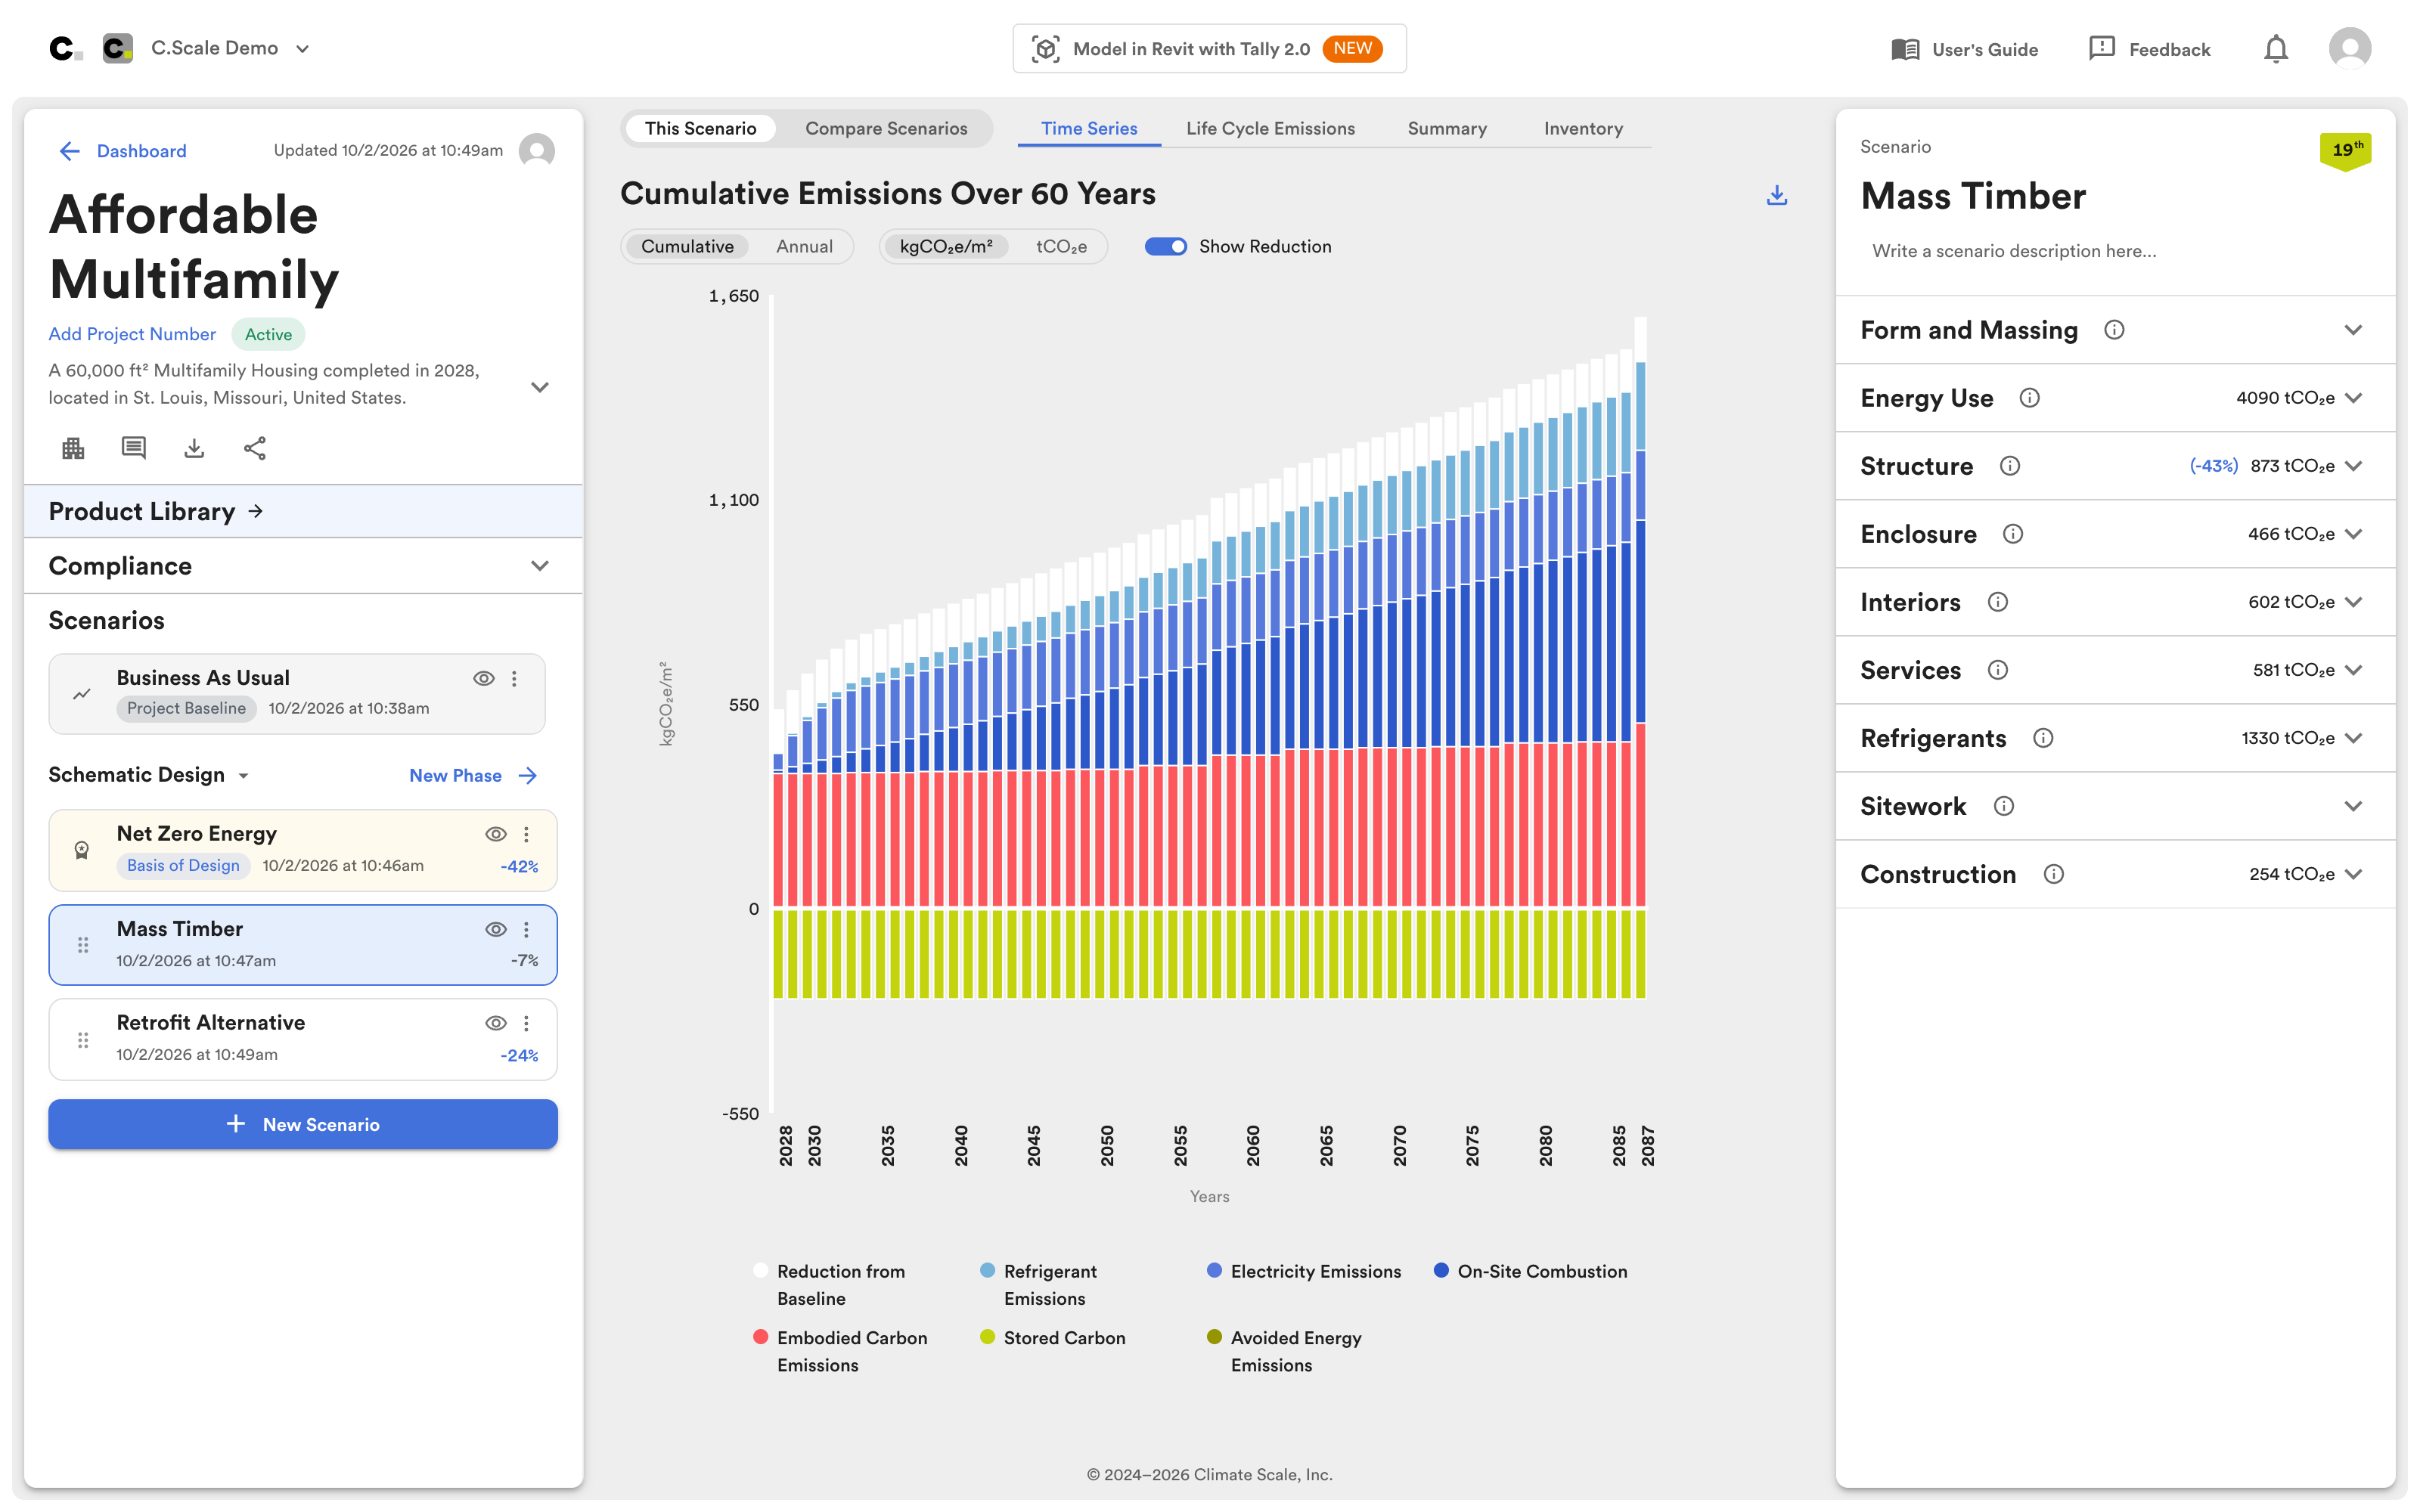
Task: Click the 19th rank badge
Action: coord(2345,151)
